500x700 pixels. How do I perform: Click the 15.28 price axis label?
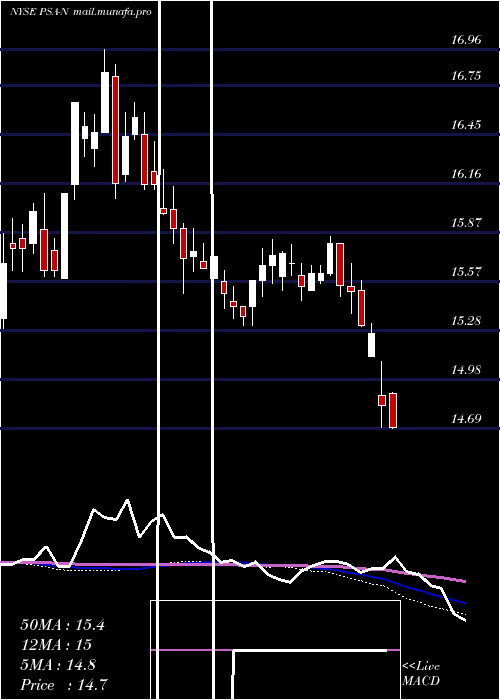click(466, 321)
